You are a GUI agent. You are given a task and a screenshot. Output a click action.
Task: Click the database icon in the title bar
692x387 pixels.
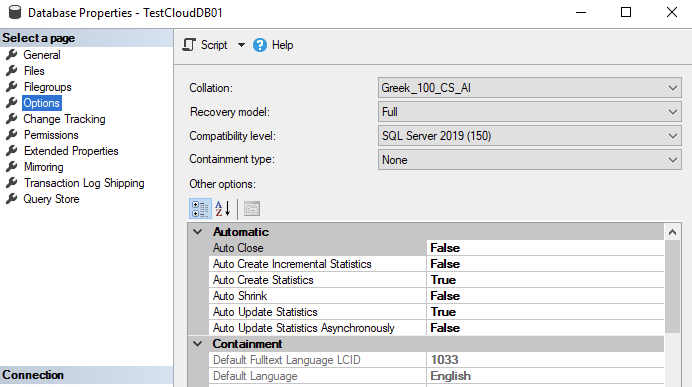pos(15,12)
